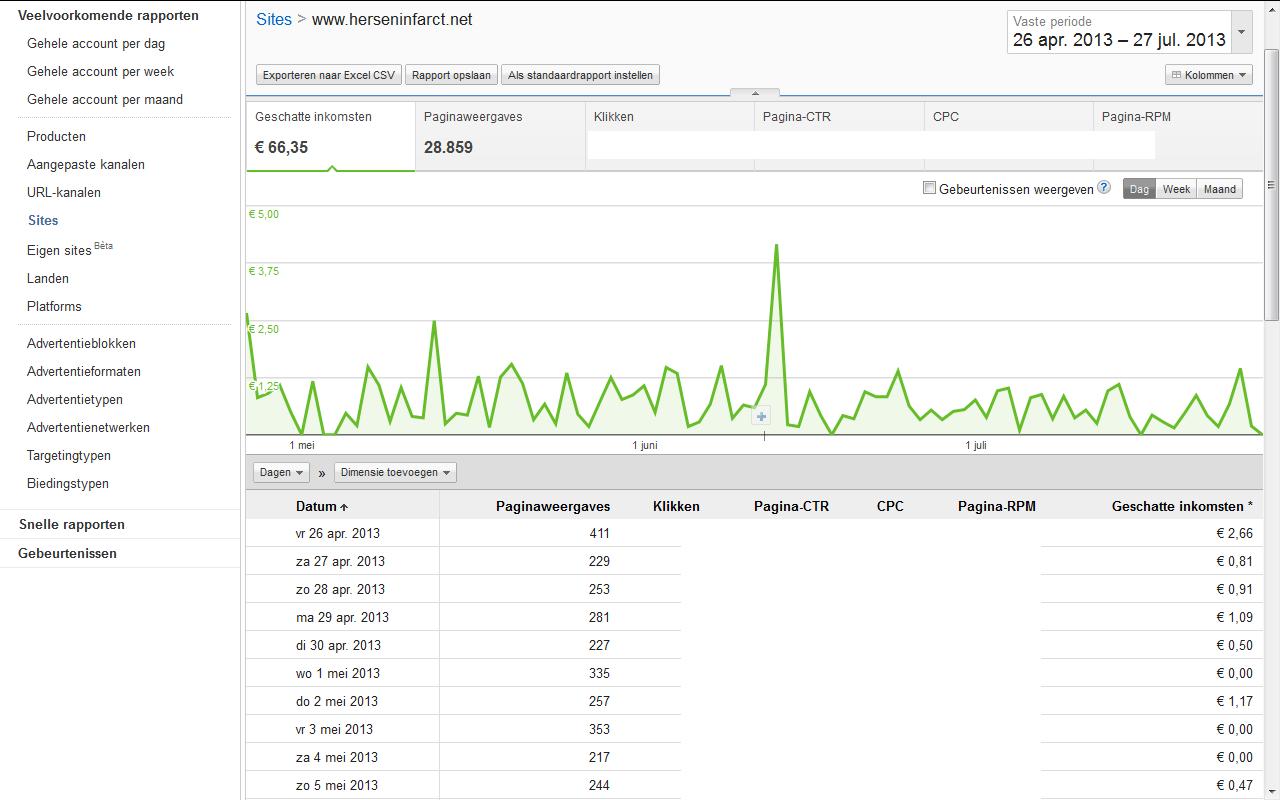Open Eigen sites Bèta report
The height and width of the screenshot is (800, 1280).
[x=70, y=249]
